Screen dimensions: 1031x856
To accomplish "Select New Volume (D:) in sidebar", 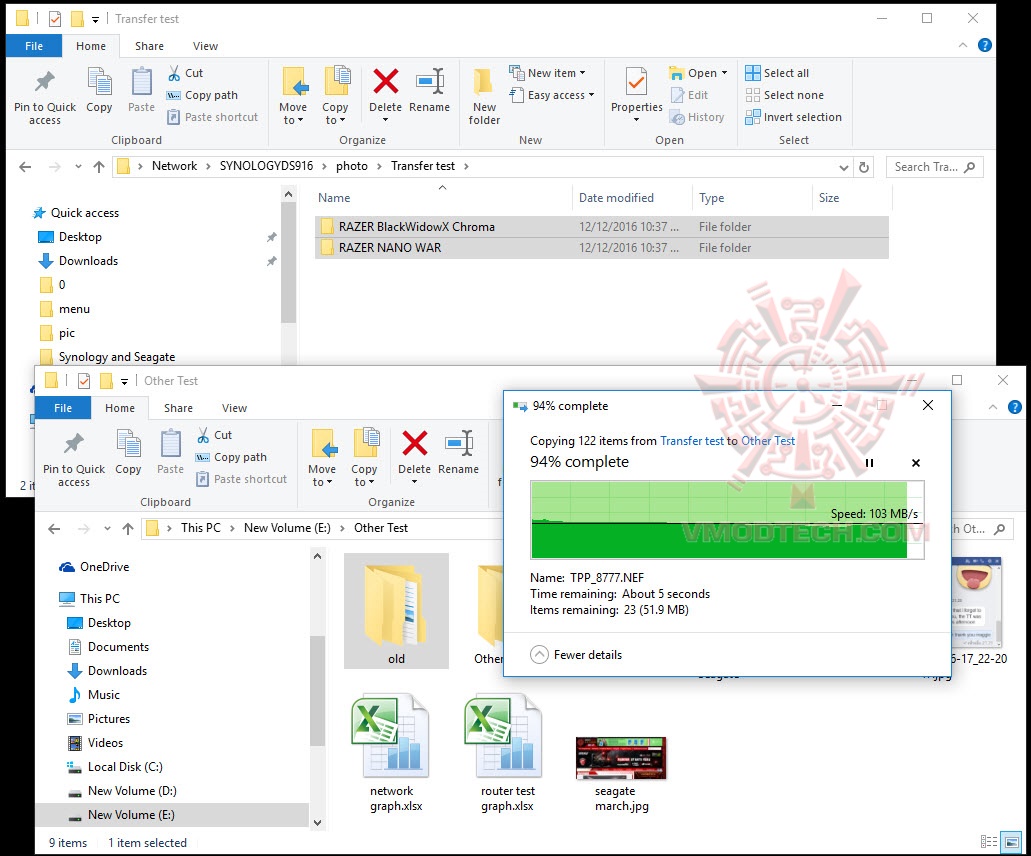I will (122, 791).
